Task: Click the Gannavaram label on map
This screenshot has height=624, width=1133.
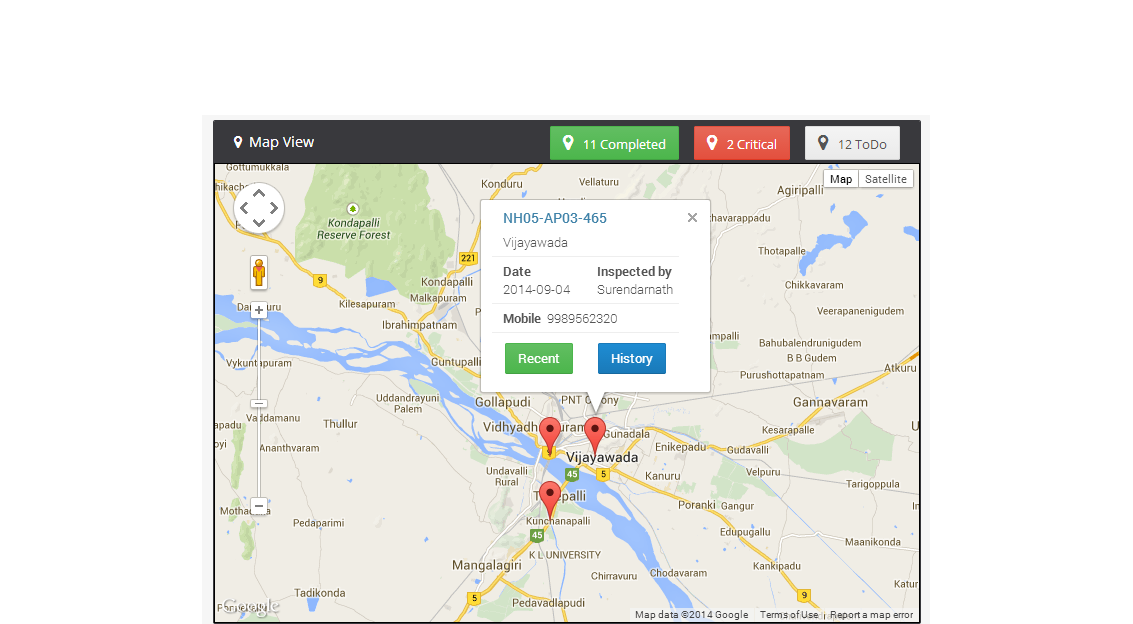Action: tap(830, 402)
